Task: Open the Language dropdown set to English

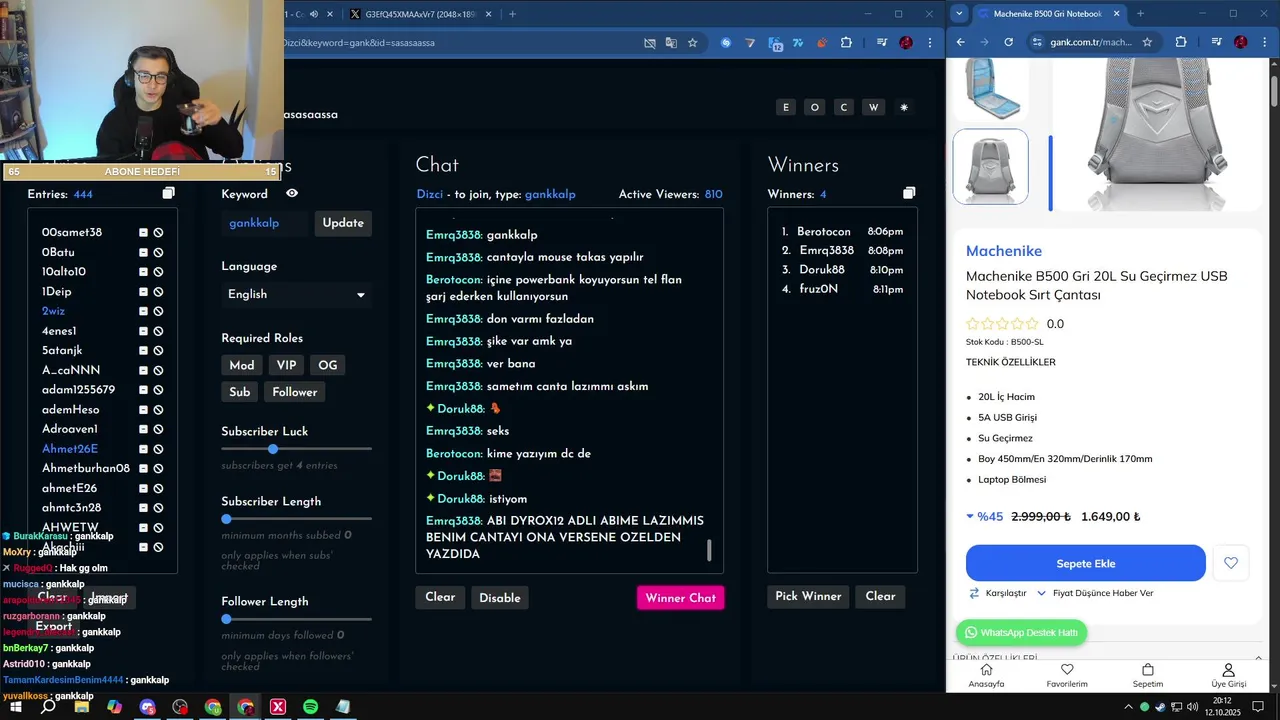Action: click(x=296, y=294)
